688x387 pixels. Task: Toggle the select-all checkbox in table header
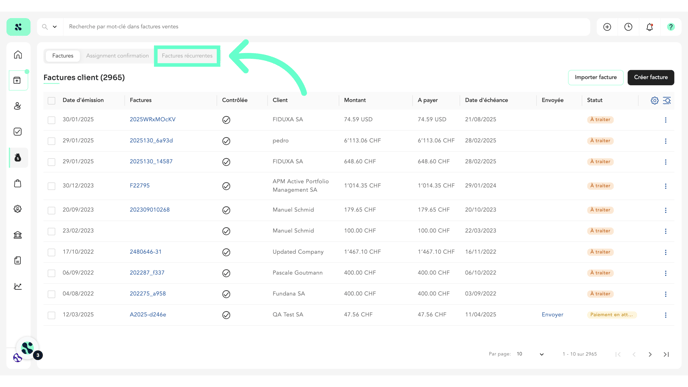(51, 100)
